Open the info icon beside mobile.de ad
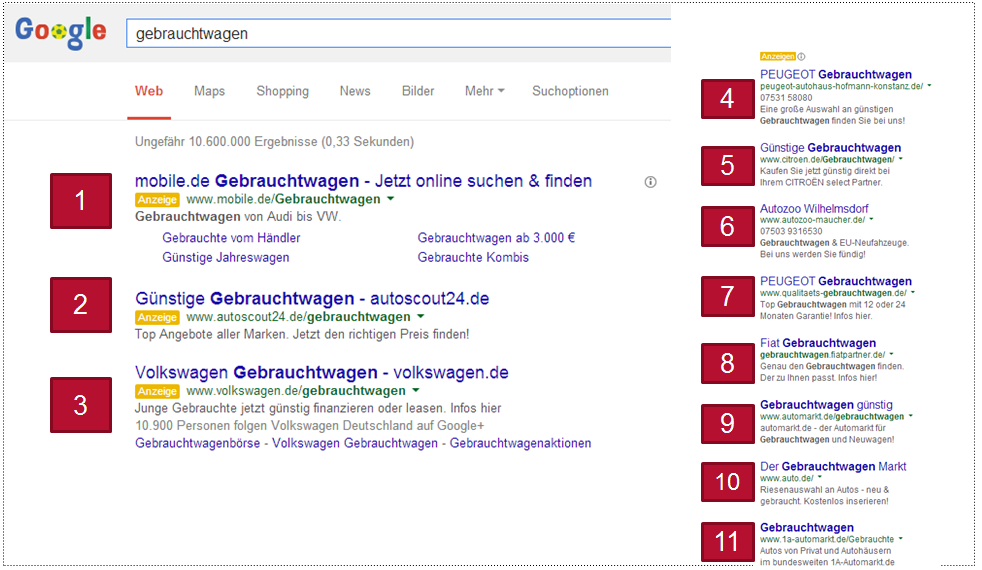Image resolution: width=982 pixels, height=570 pixels. click(x=651, y=182)
